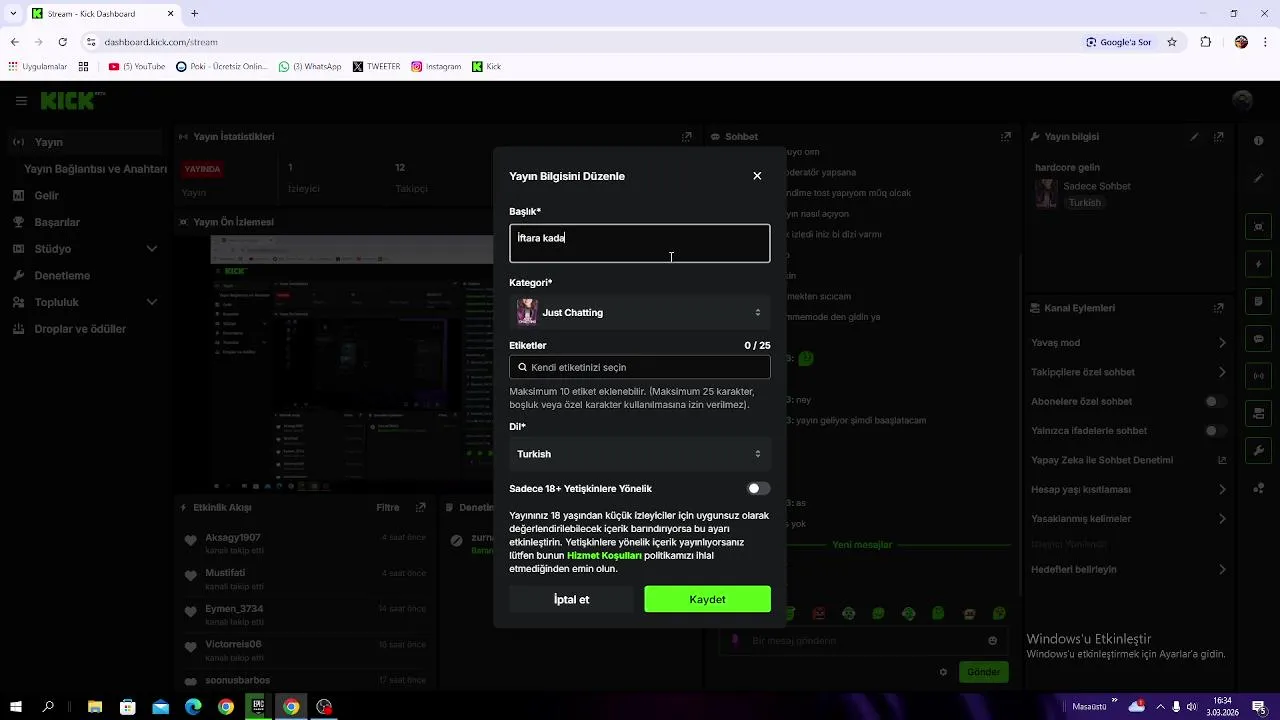Open the Dil dropdown showing Turkish
1280x720 pixels.
pyautogui.click(x=640, y=454)
